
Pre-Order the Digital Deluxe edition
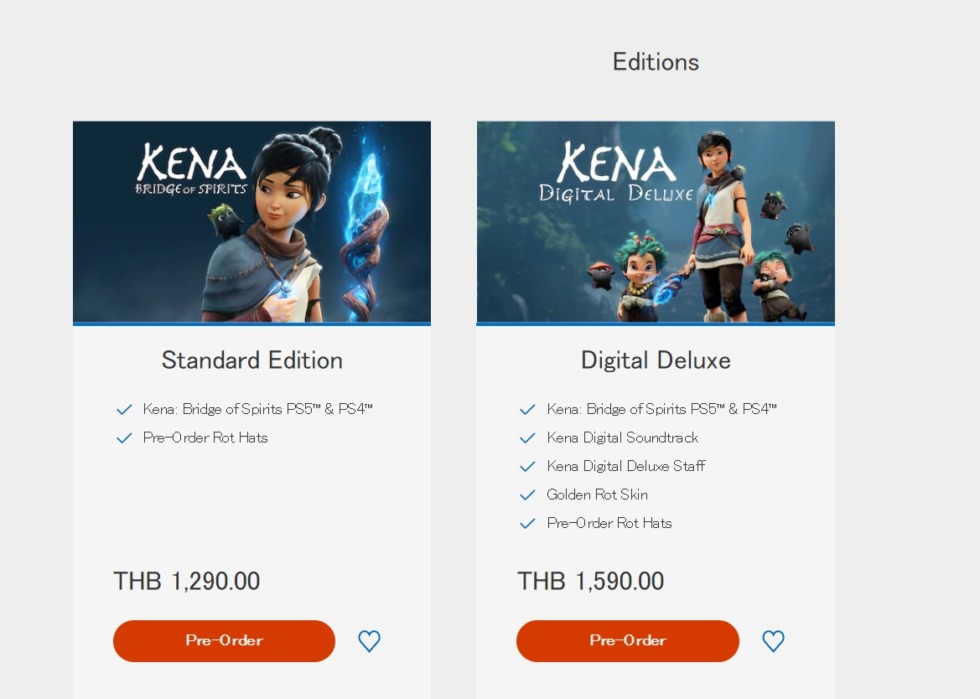point(627,641)
